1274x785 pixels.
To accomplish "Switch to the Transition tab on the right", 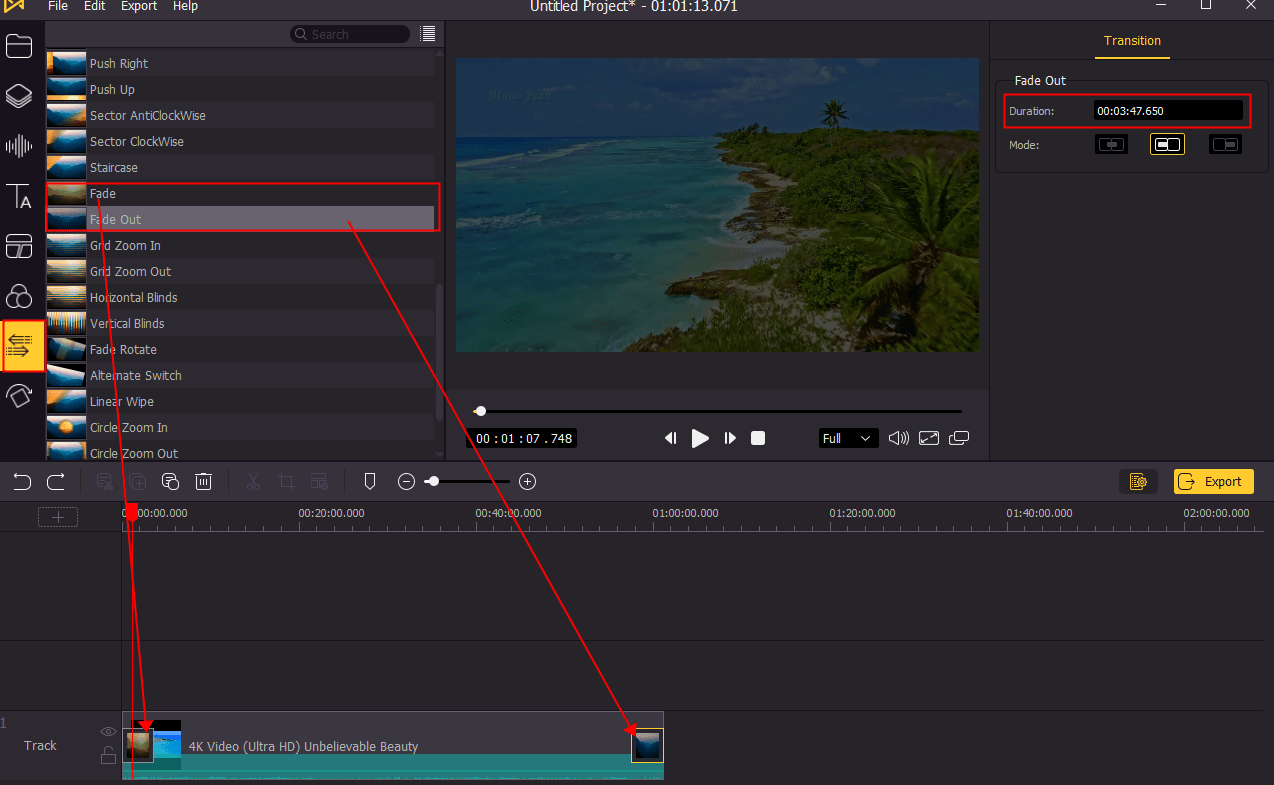I will (1132, 41).
